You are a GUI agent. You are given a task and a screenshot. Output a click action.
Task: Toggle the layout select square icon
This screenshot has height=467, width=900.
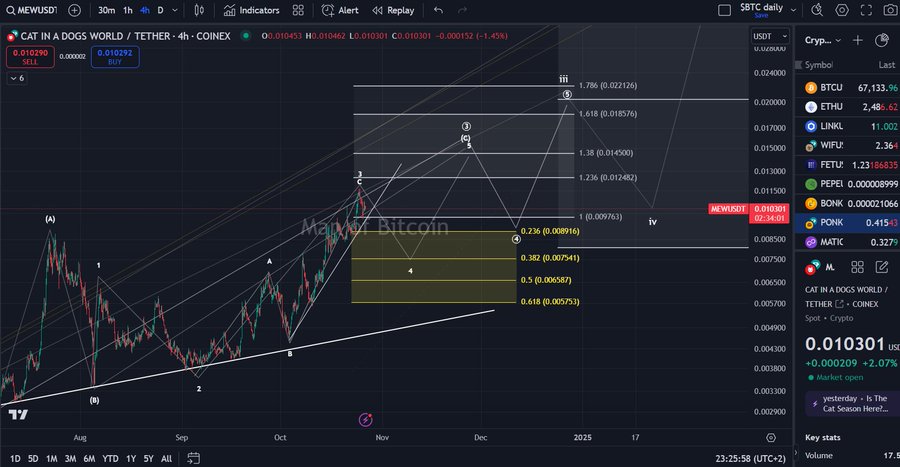point(725,10)
